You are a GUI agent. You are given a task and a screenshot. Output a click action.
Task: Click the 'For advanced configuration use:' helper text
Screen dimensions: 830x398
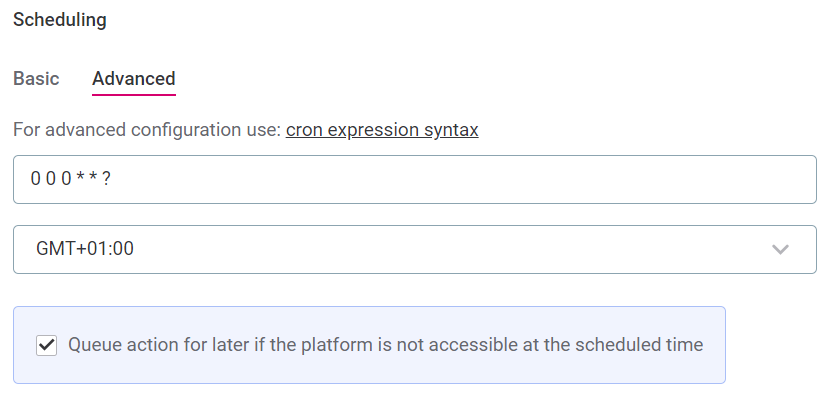point(147,130)
